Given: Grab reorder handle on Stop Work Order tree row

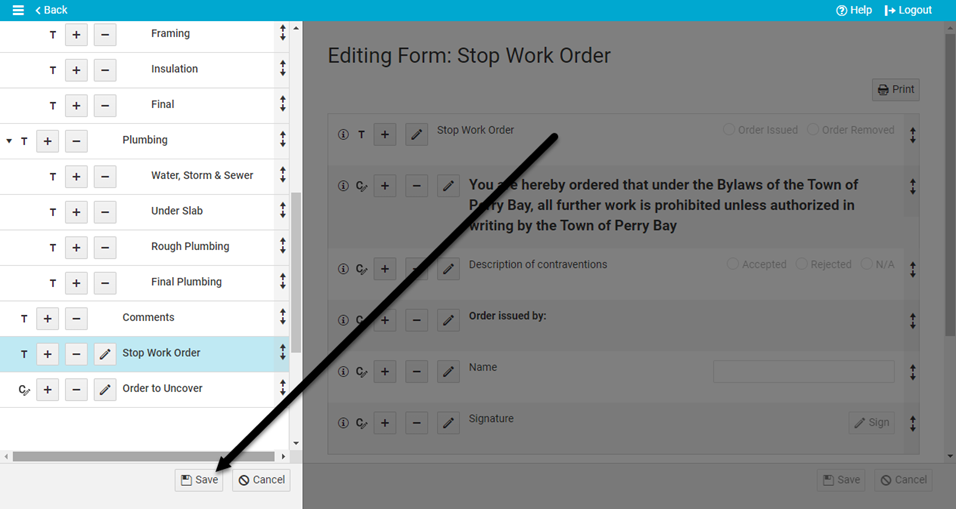Looking at the screenshot, I should pyautogui.click(x=282, y=352).
